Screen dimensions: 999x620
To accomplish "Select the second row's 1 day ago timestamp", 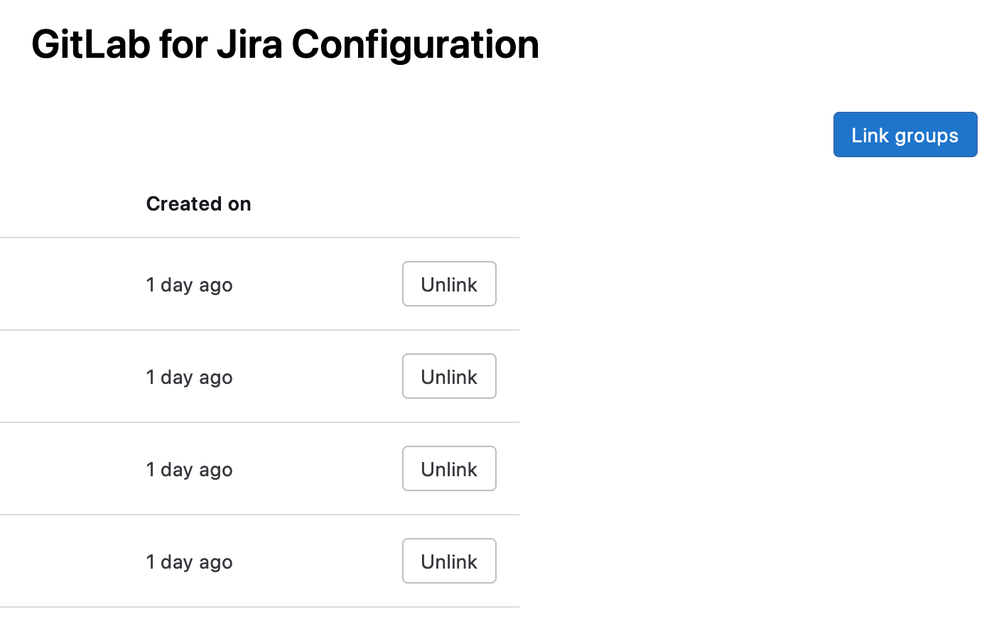I will (189, 377).
